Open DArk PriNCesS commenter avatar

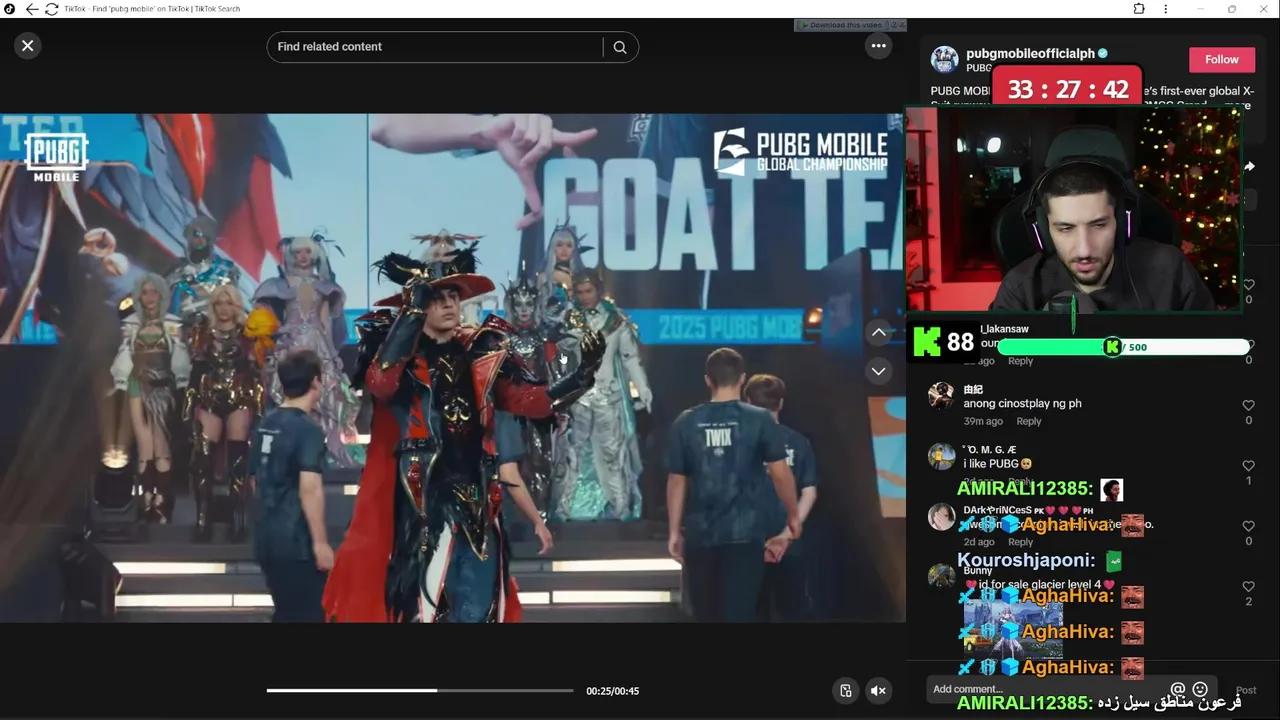[x=941, y=517]
